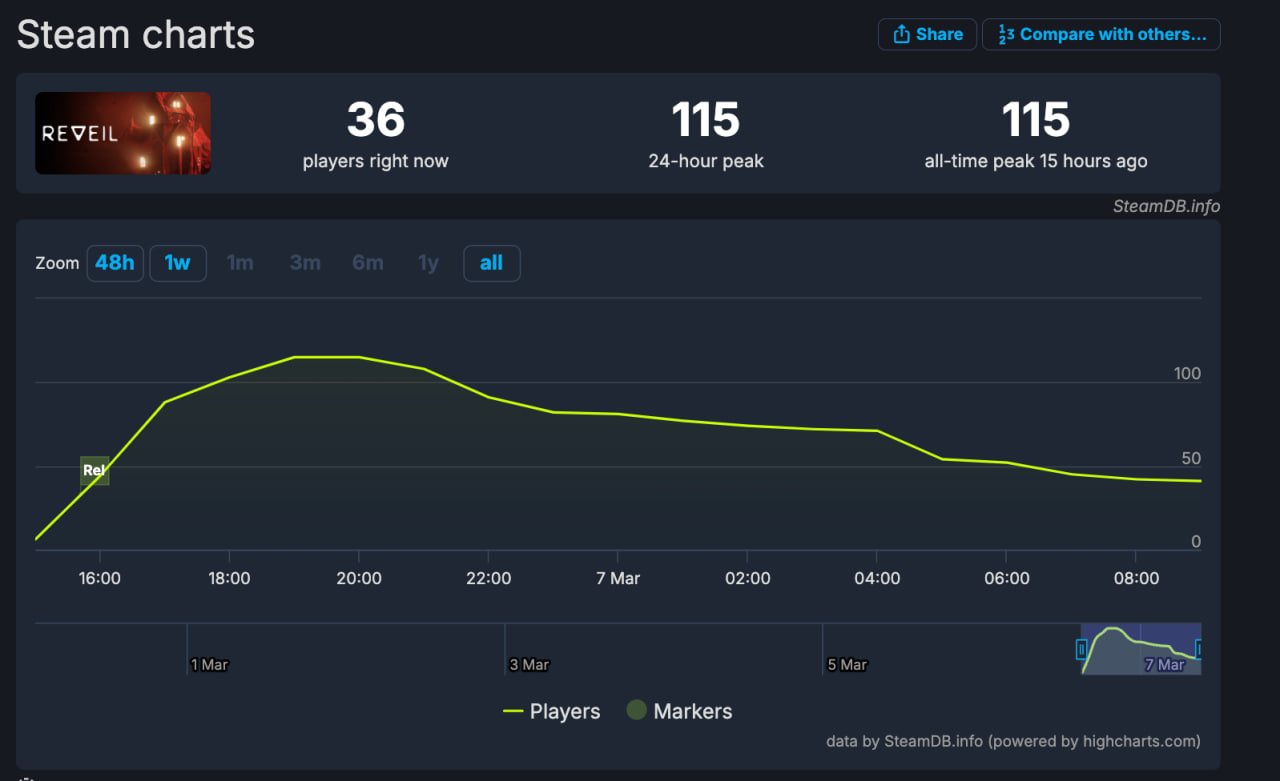Choose the 3m zoom option
The width and height of the screenshot is (1280, 781).
tap(305, 263)
